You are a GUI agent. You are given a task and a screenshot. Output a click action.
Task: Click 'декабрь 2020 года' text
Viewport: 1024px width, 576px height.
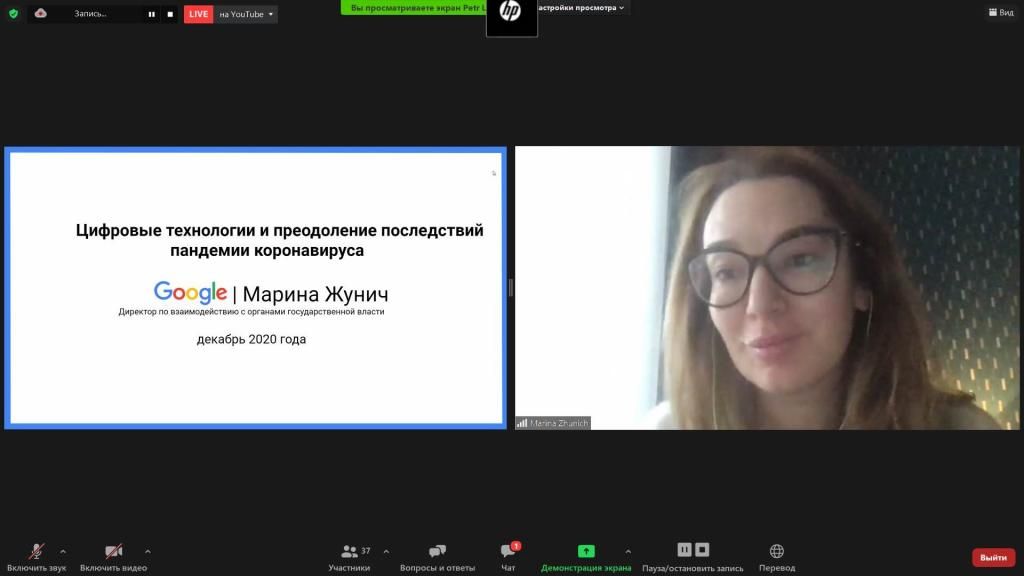pos(251,339)
